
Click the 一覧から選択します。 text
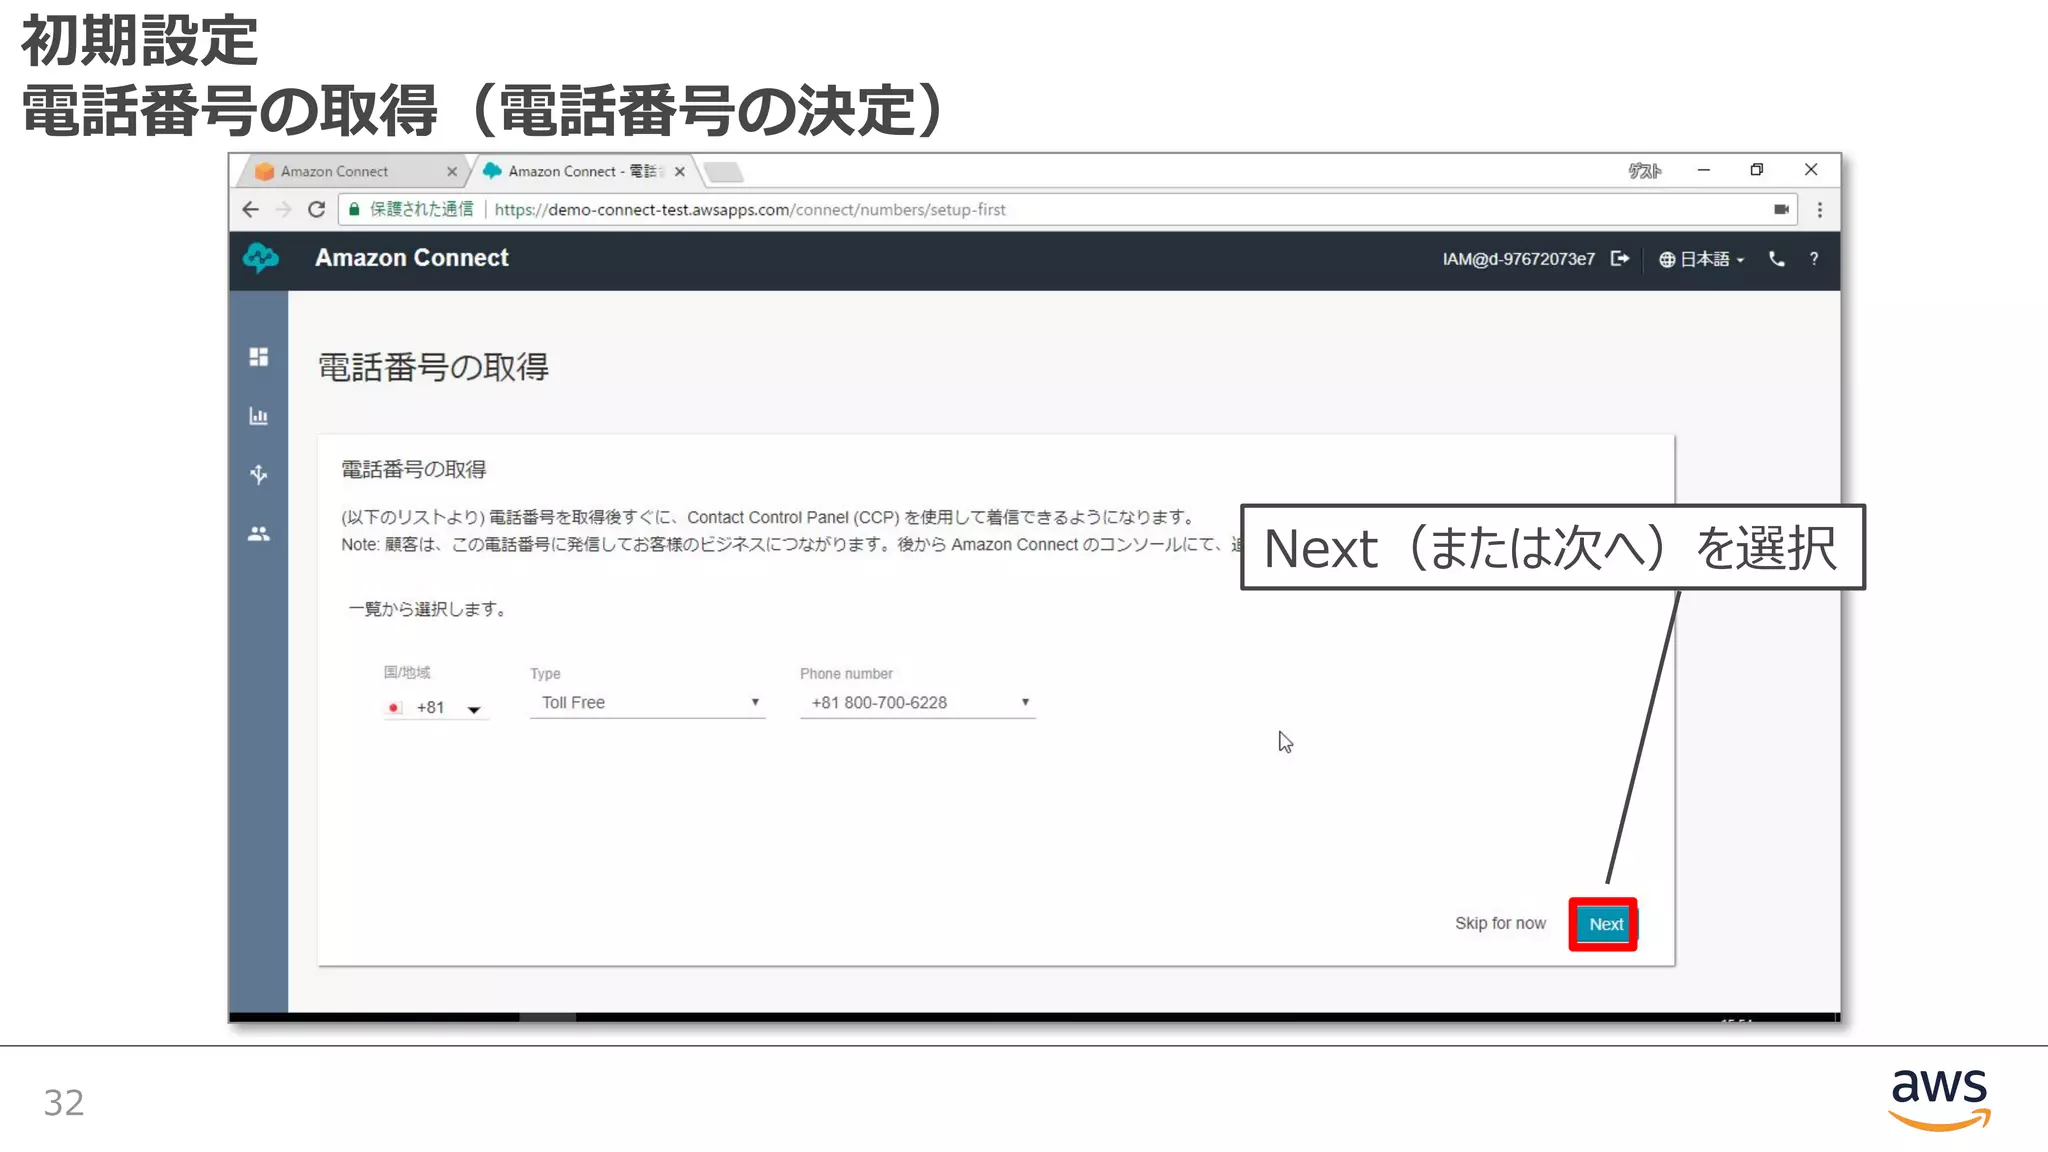click(x=429, y=609)
